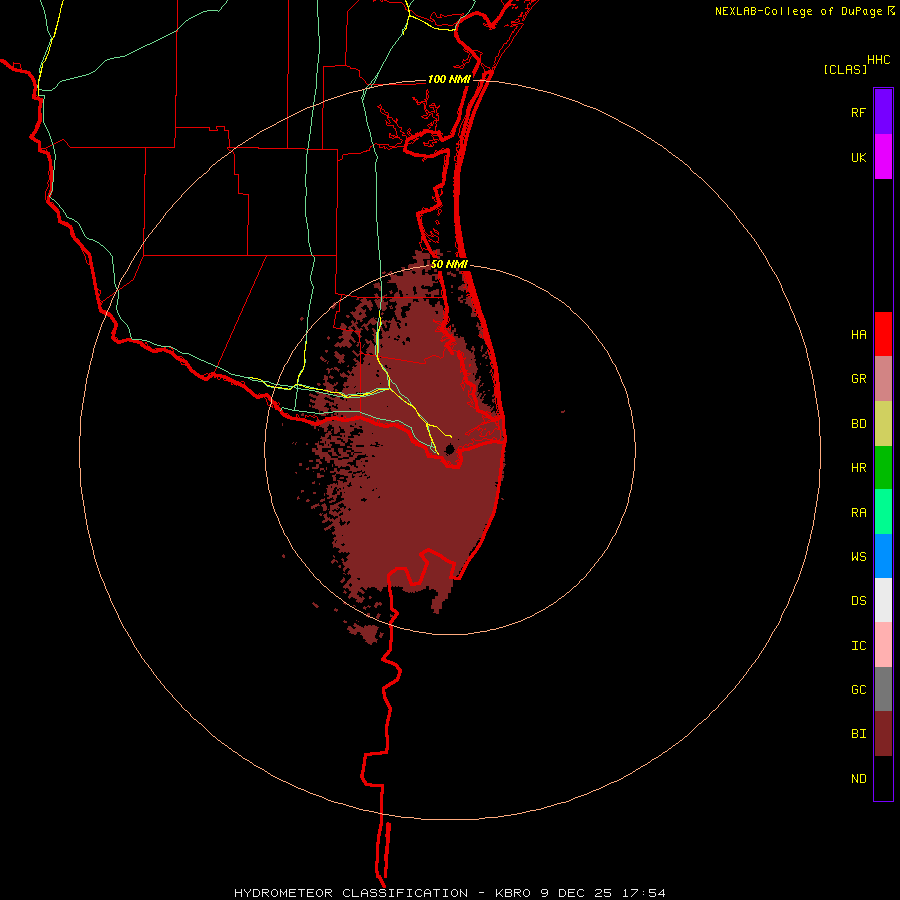Click the WS blue legend color swatch
900x900 pixels.
tap(883, 556)
